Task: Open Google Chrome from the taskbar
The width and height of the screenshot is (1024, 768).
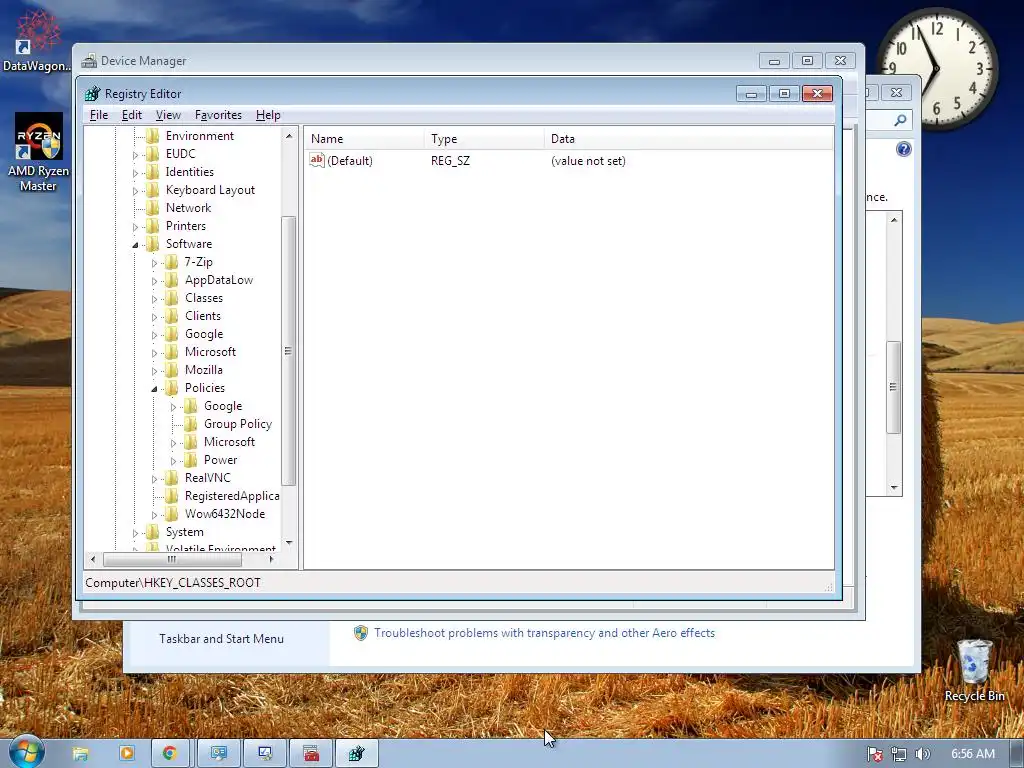Action: 170,754
